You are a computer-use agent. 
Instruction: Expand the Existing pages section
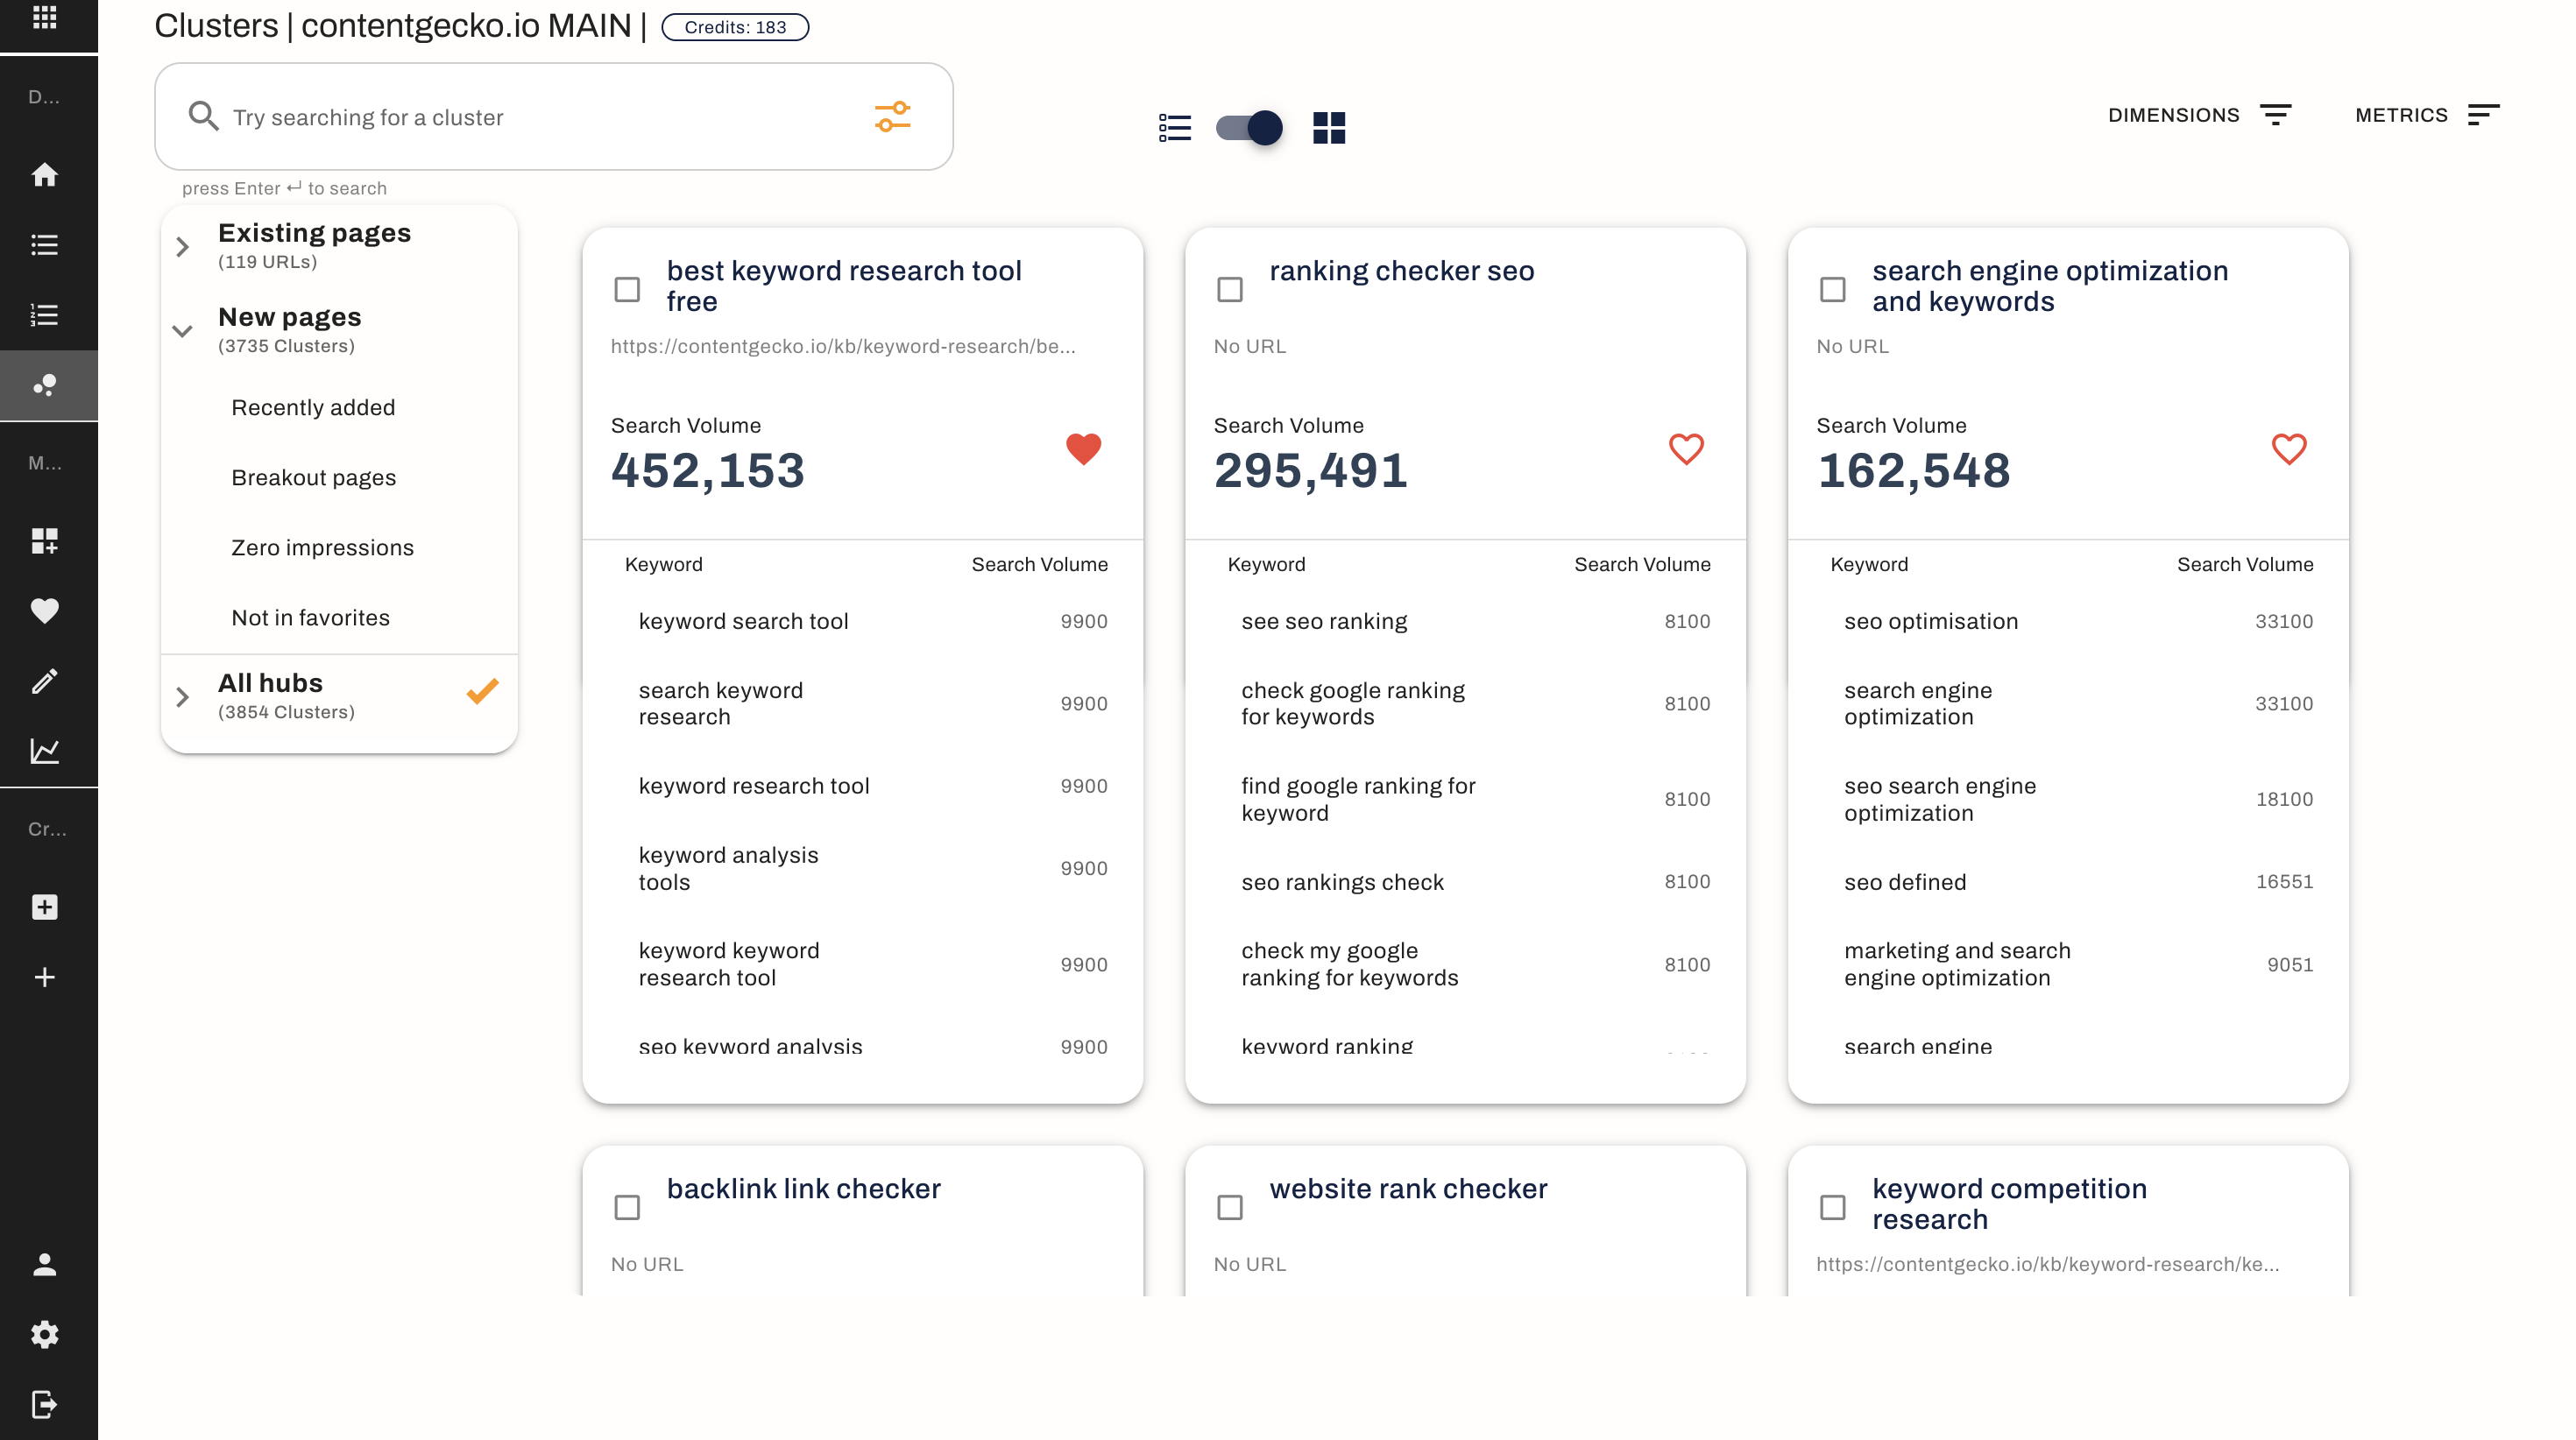(182, 246)
